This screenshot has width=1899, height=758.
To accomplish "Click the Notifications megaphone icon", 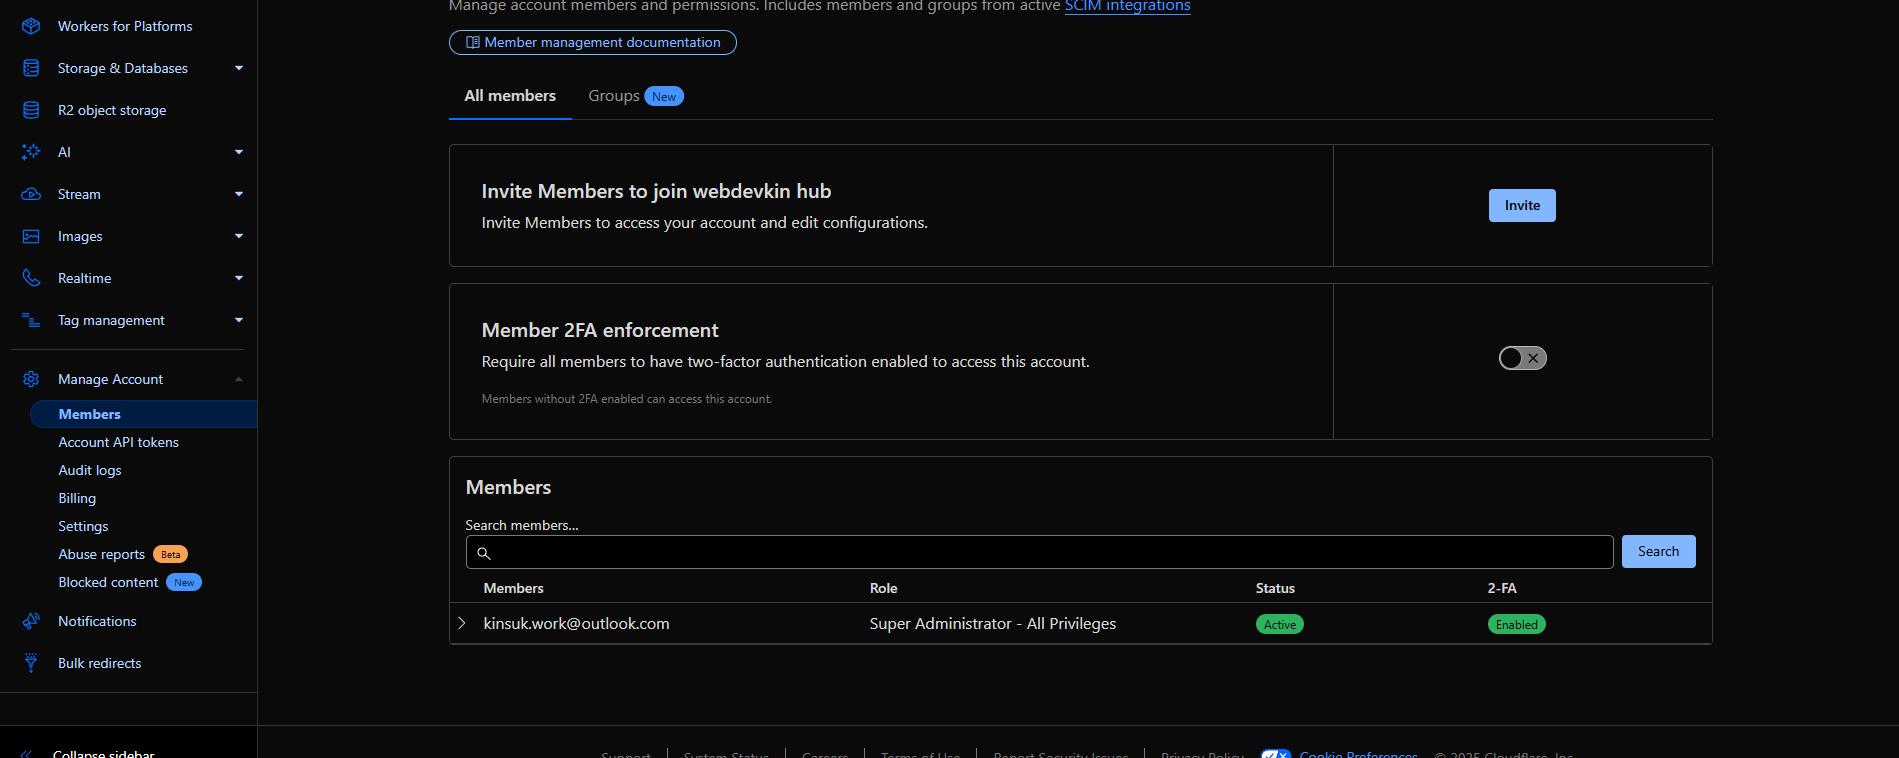I will coord(31,621).
